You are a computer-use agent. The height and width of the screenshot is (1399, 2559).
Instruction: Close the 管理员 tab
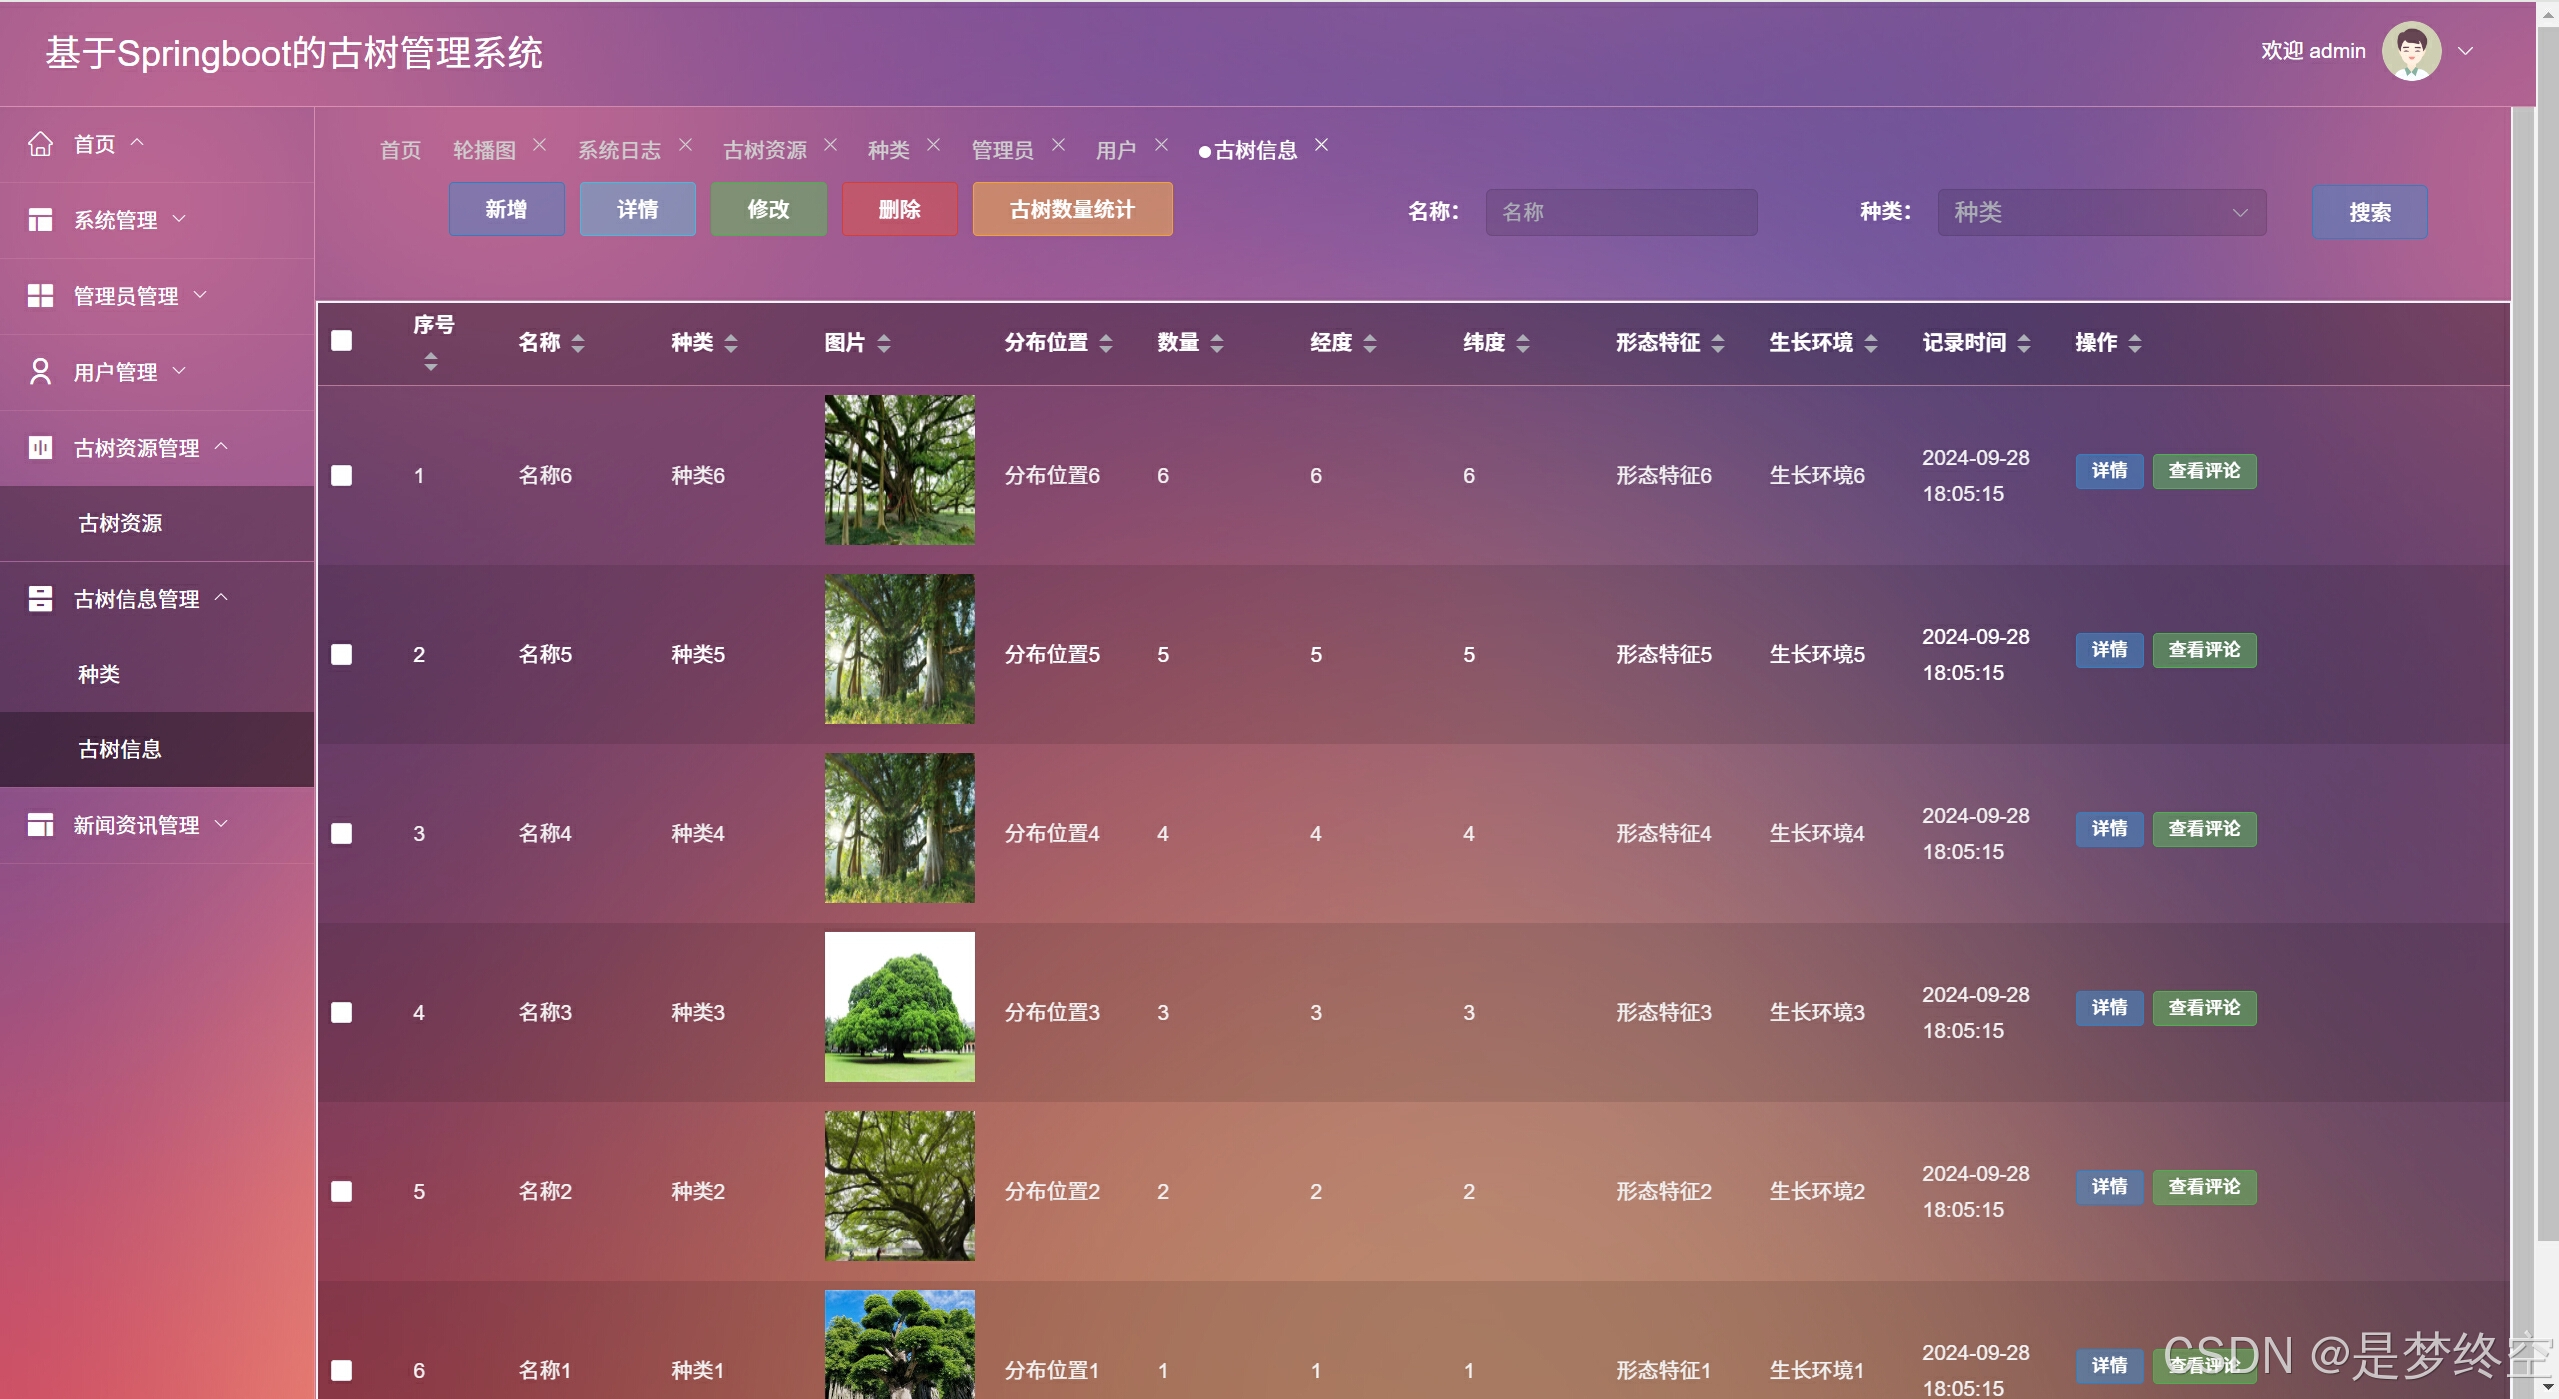(x=1058, y=145)
